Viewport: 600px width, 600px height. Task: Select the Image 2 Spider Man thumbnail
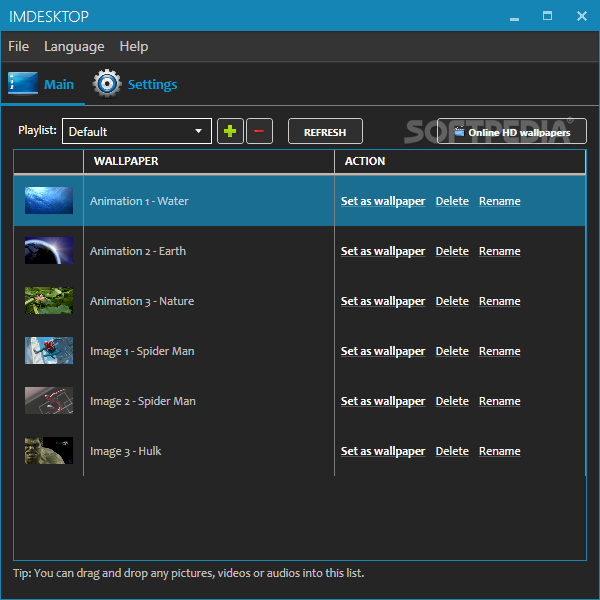[49, 401]
